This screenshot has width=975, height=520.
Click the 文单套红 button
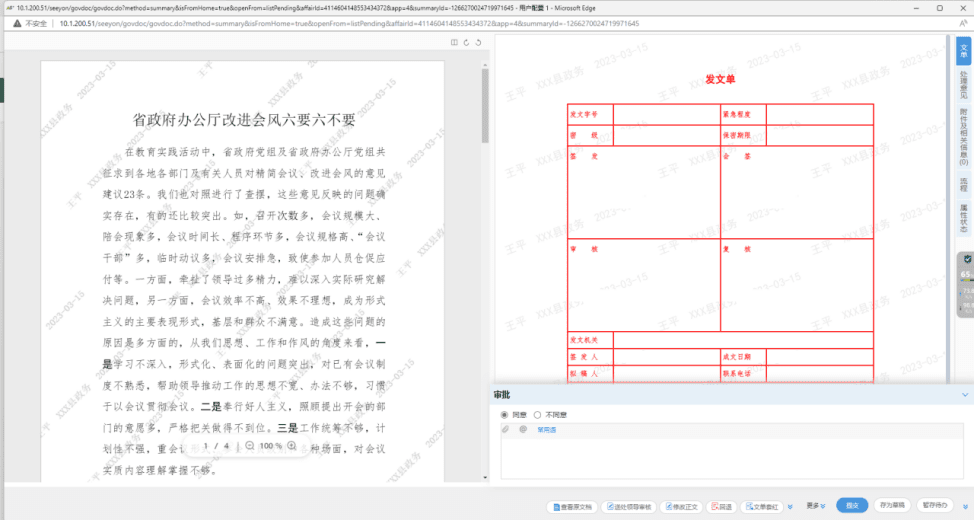[x=762, y=507]
